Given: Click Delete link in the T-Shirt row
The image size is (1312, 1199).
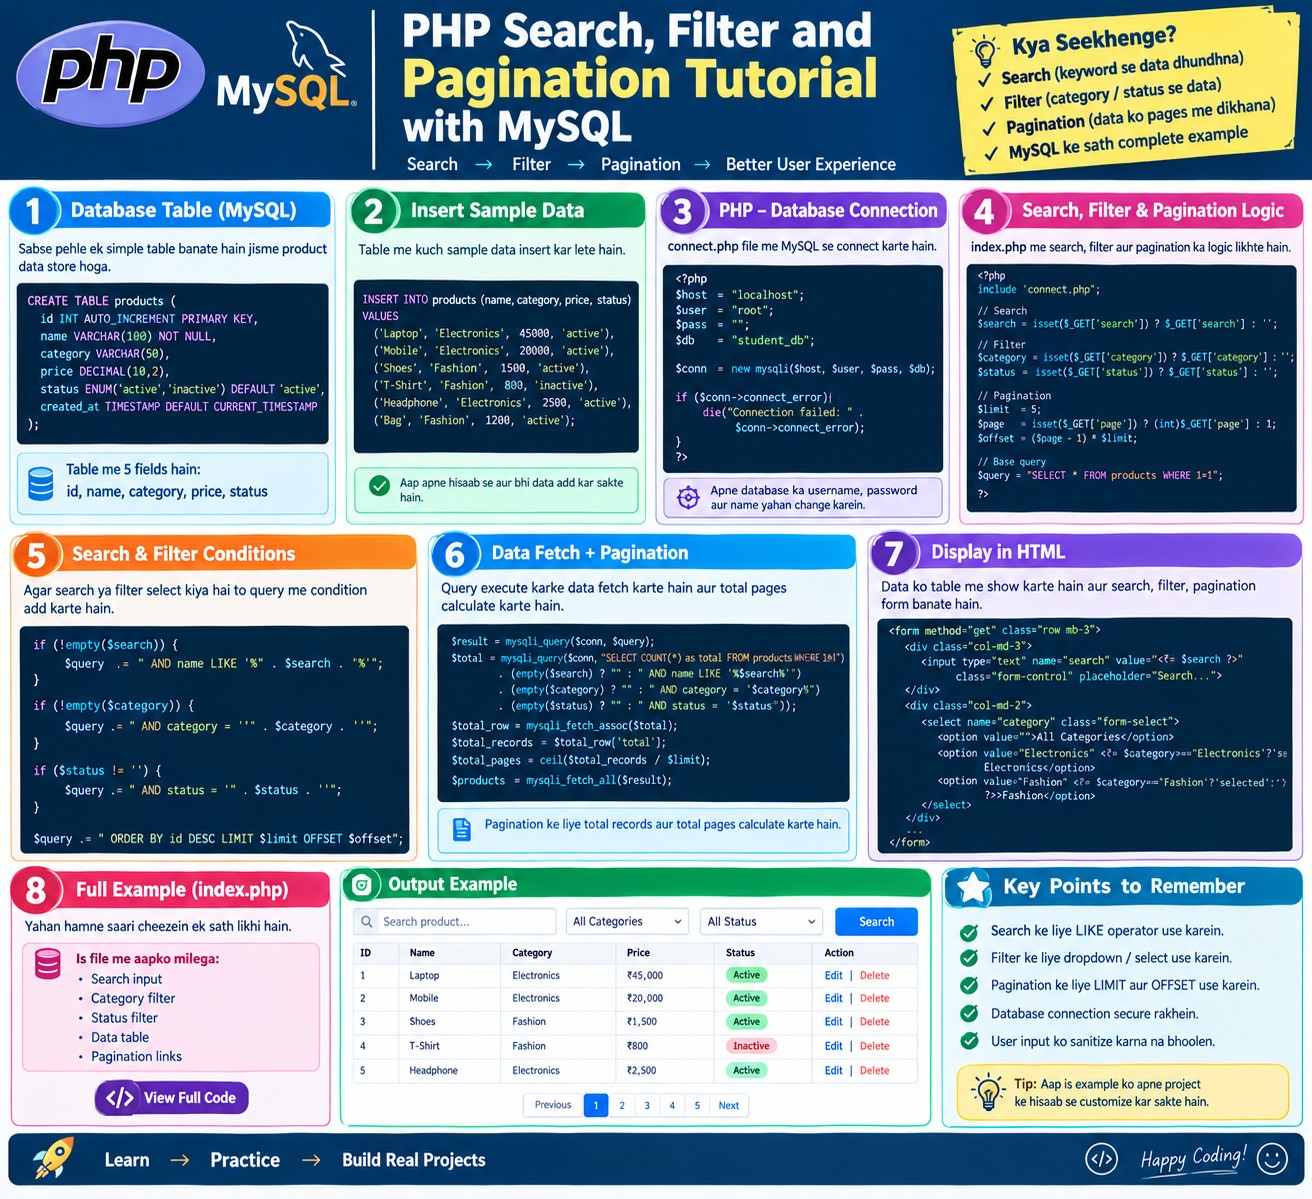Looking at the screenshot, I should point(874,1046).
